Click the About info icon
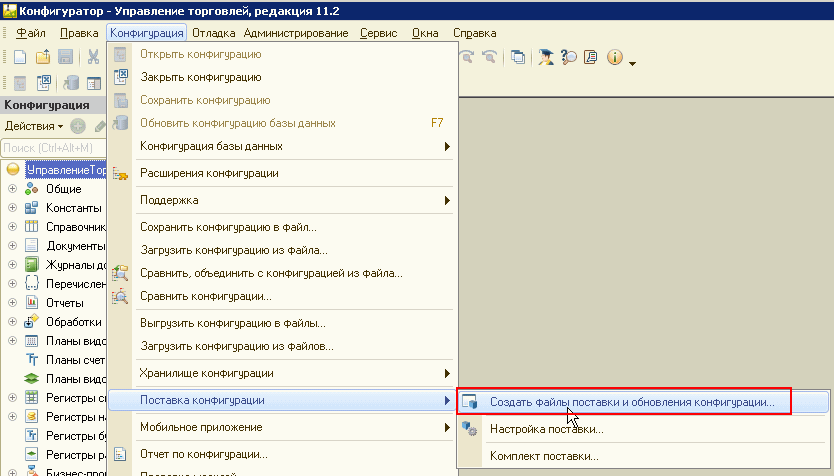Image resolution: width=834 pixels, height=476 pixels. (614, 57)
